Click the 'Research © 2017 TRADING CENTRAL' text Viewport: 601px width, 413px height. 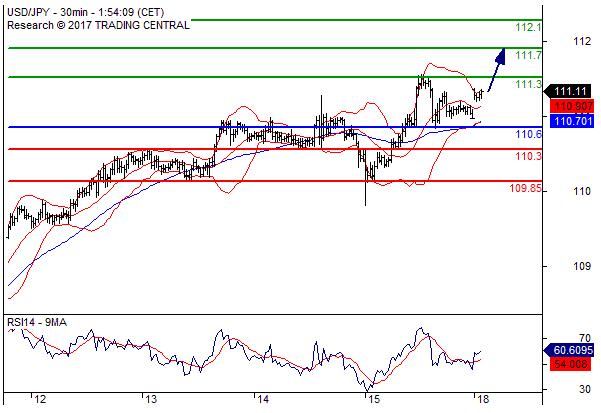click(99, 25)
